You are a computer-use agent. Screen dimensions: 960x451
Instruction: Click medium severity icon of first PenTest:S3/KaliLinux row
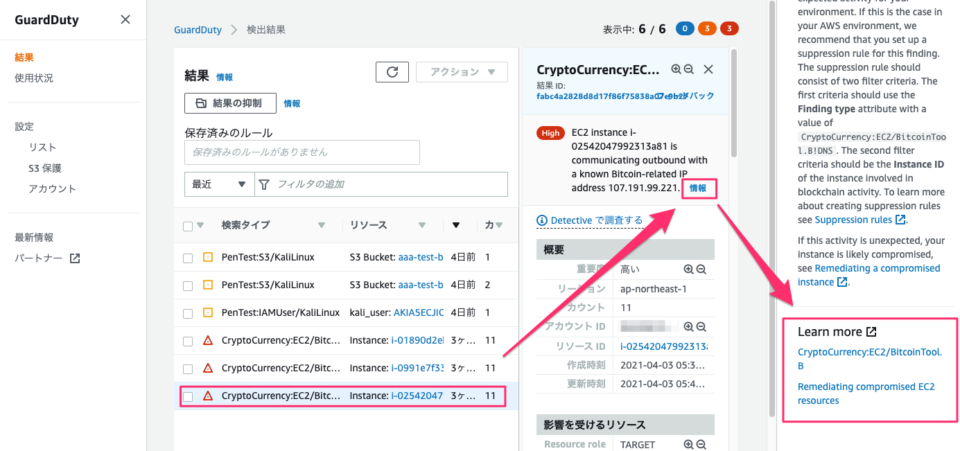coord(208,258)
